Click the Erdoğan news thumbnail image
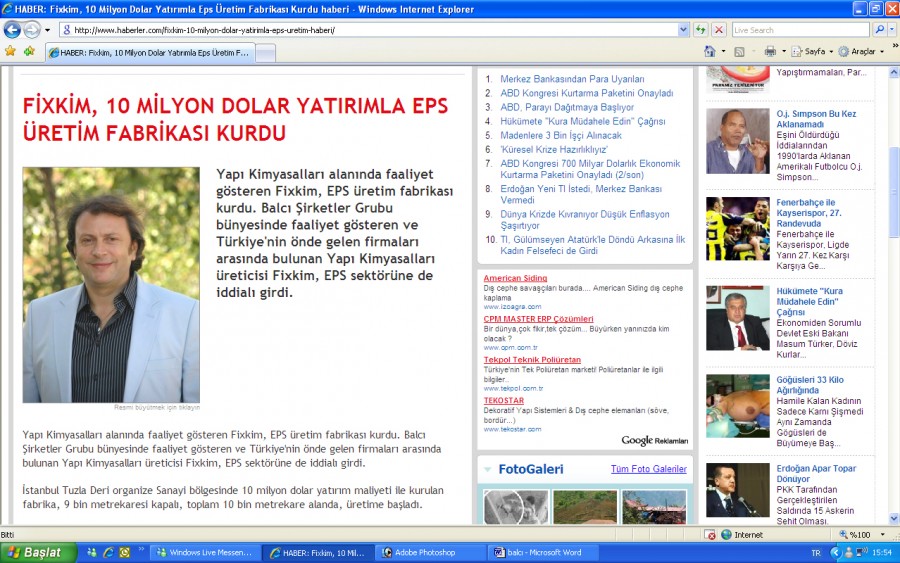Image resolution: width=900 pixels, height=563 pixels. coord(737,490)
